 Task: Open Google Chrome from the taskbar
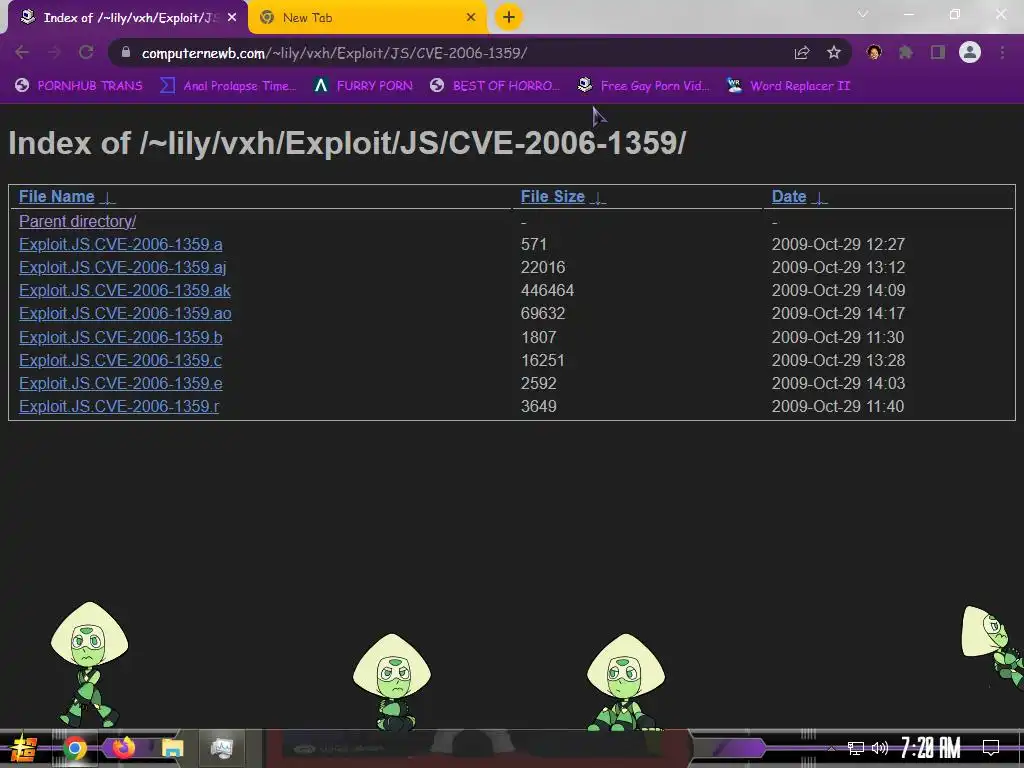pyautogui.click(x=74, y=748)
